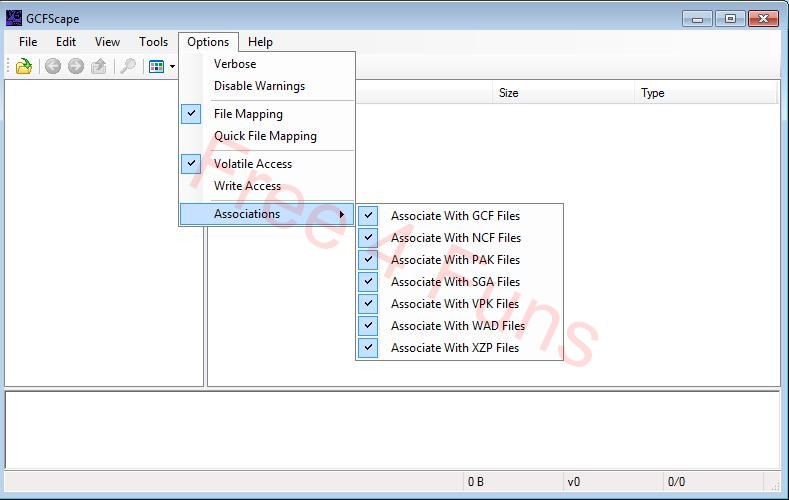
Task: Toggle Associate With WAD Files
Action: [457, 326]
